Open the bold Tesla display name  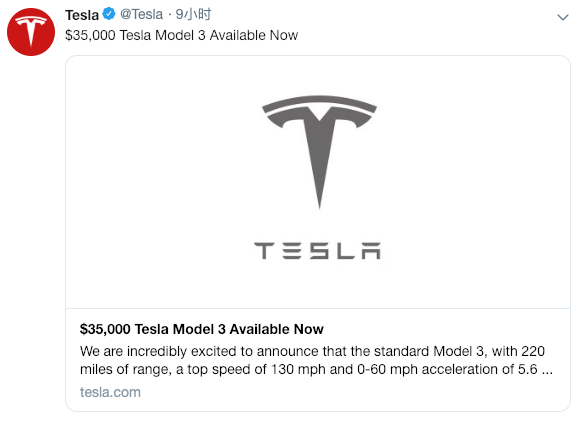[x=82, y=15]
